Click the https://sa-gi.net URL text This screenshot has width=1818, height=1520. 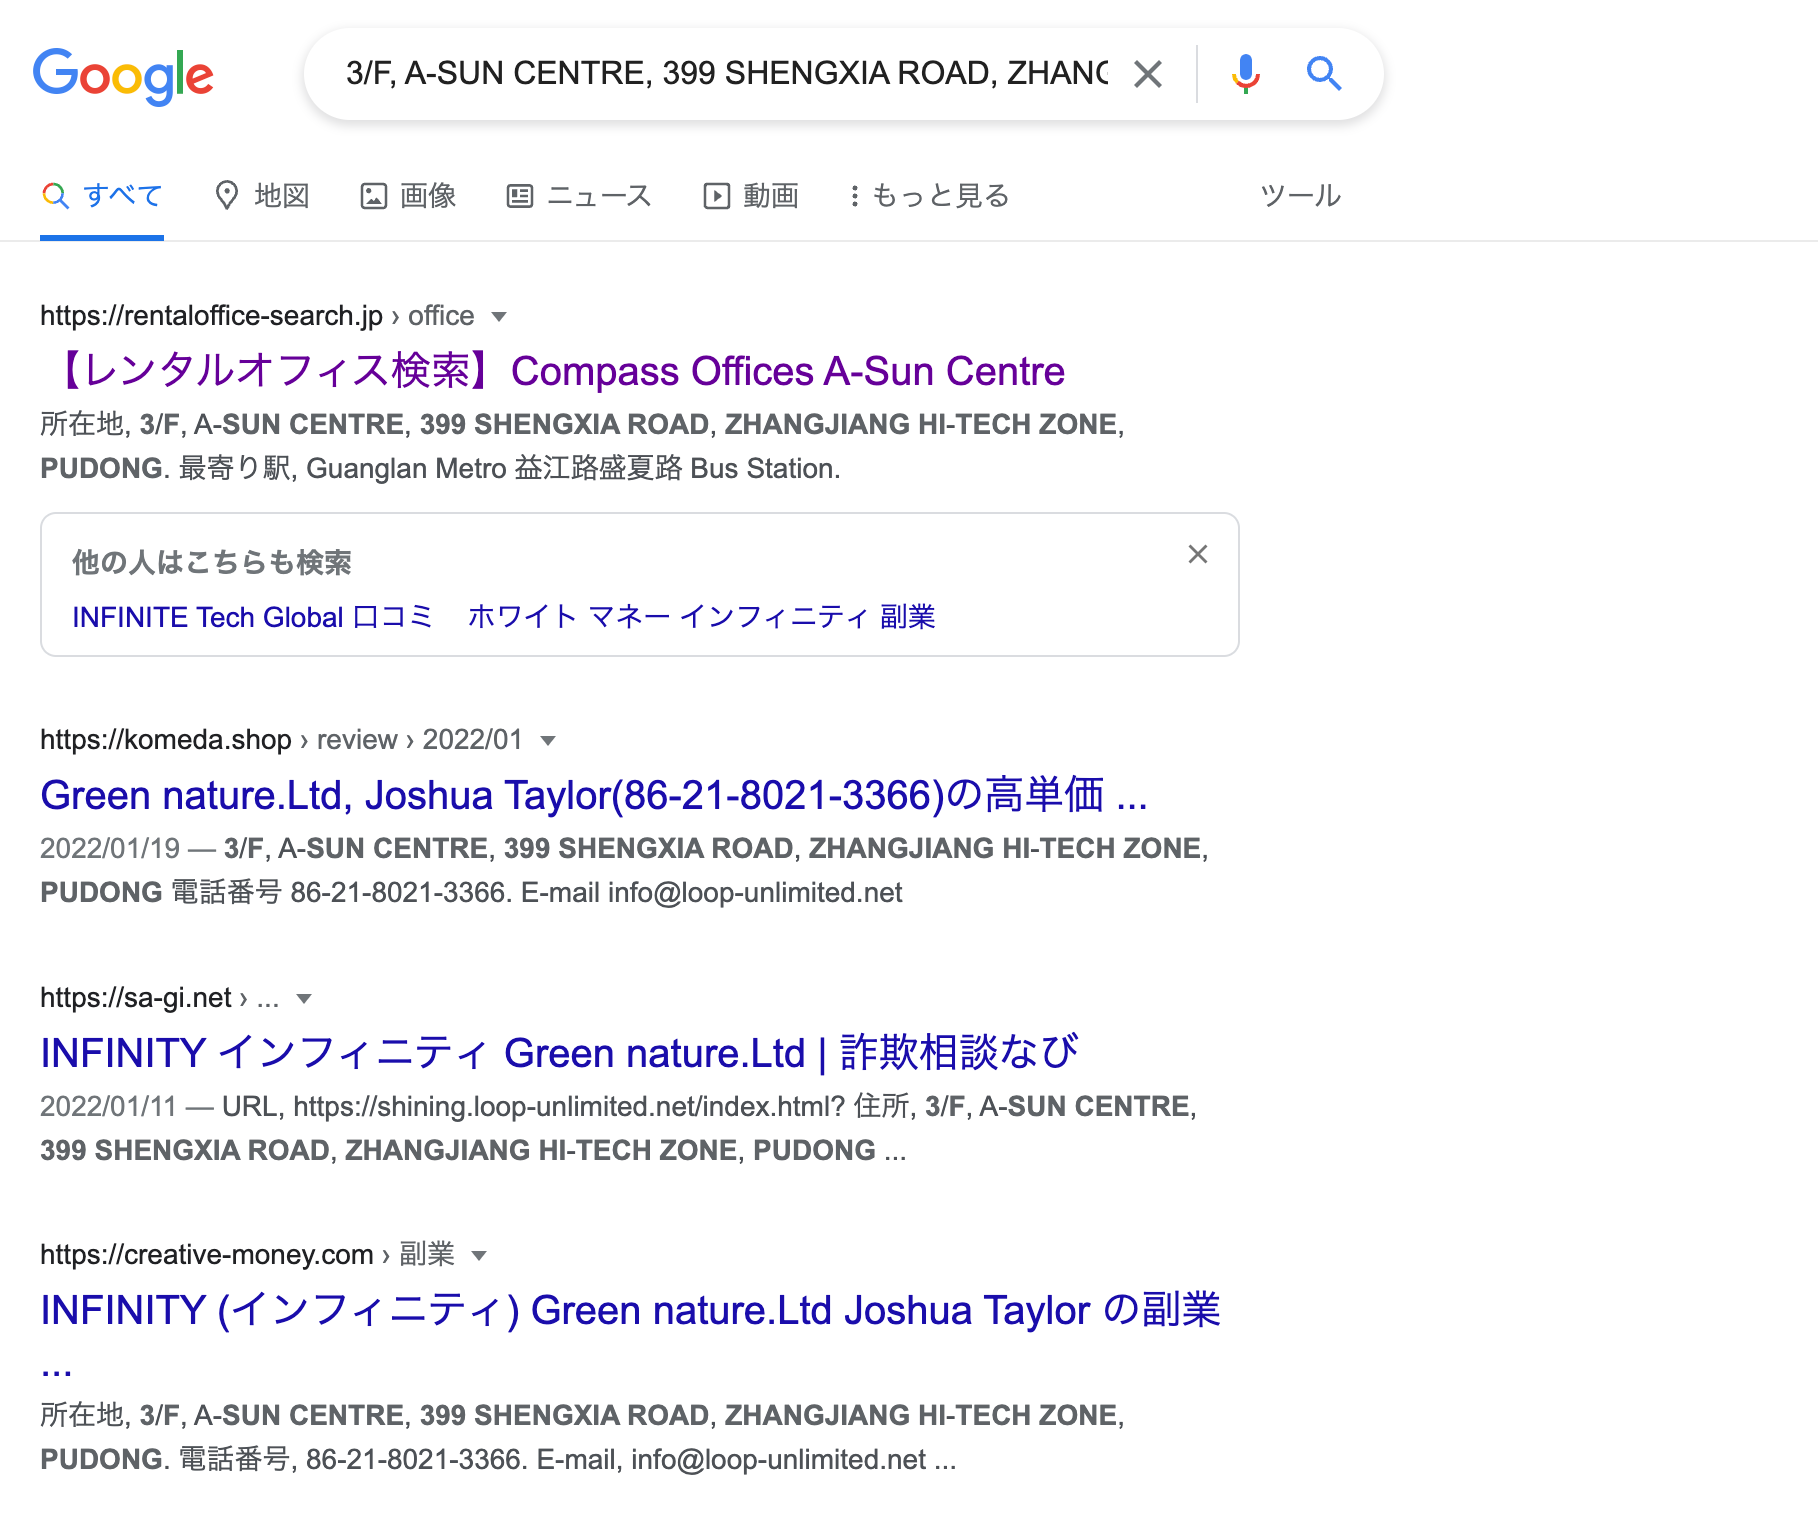point(136,998)
